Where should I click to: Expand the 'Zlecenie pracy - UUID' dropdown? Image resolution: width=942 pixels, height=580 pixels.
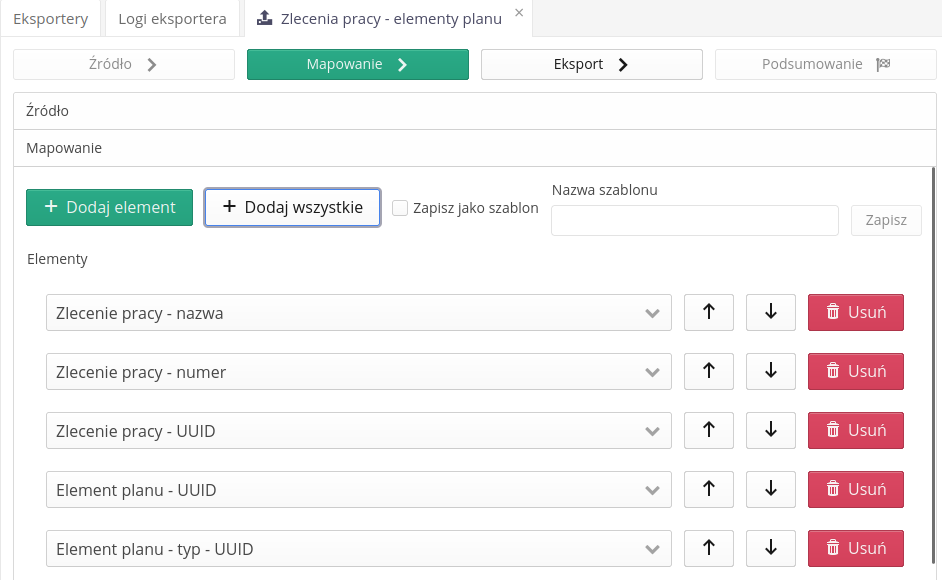[358, 431]
